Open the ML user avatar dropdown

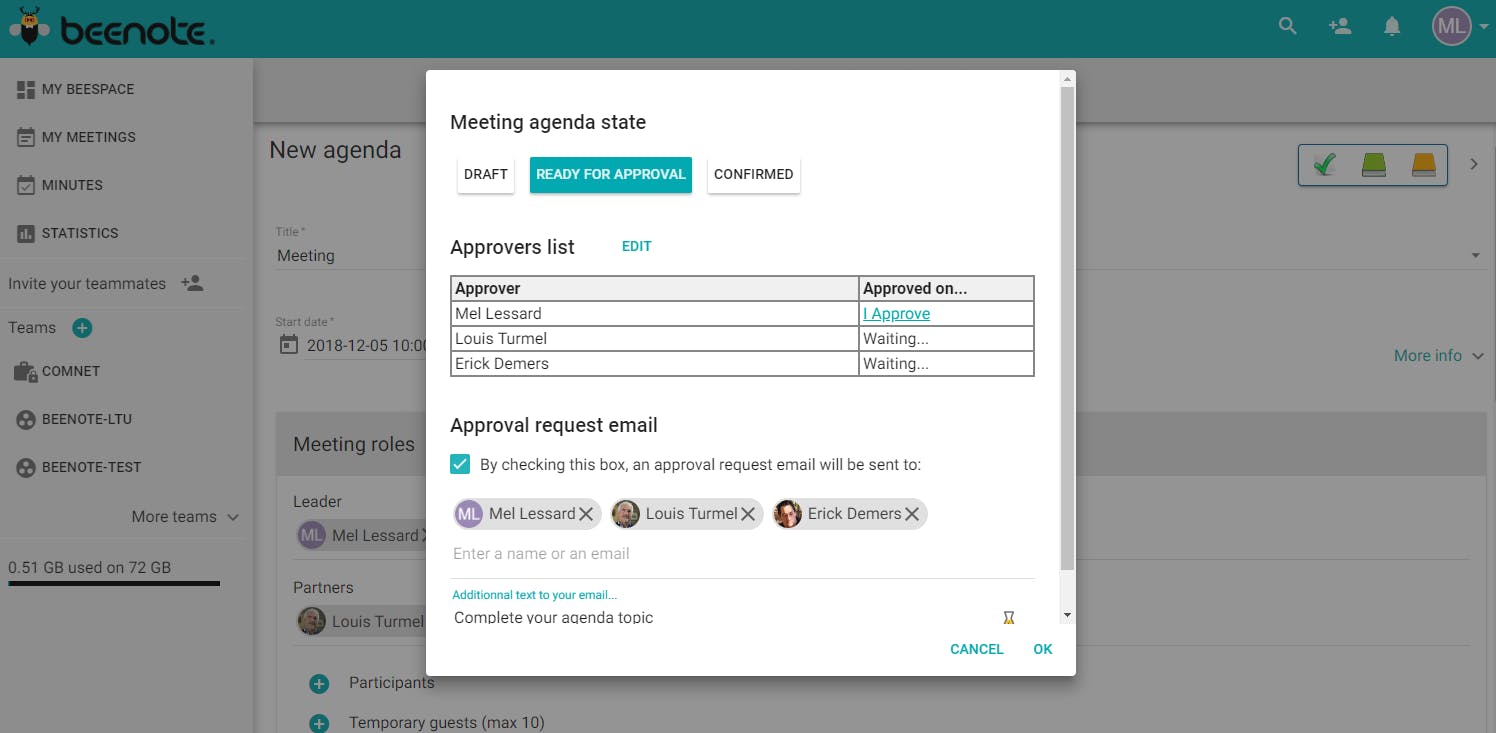coord(1460,27)
